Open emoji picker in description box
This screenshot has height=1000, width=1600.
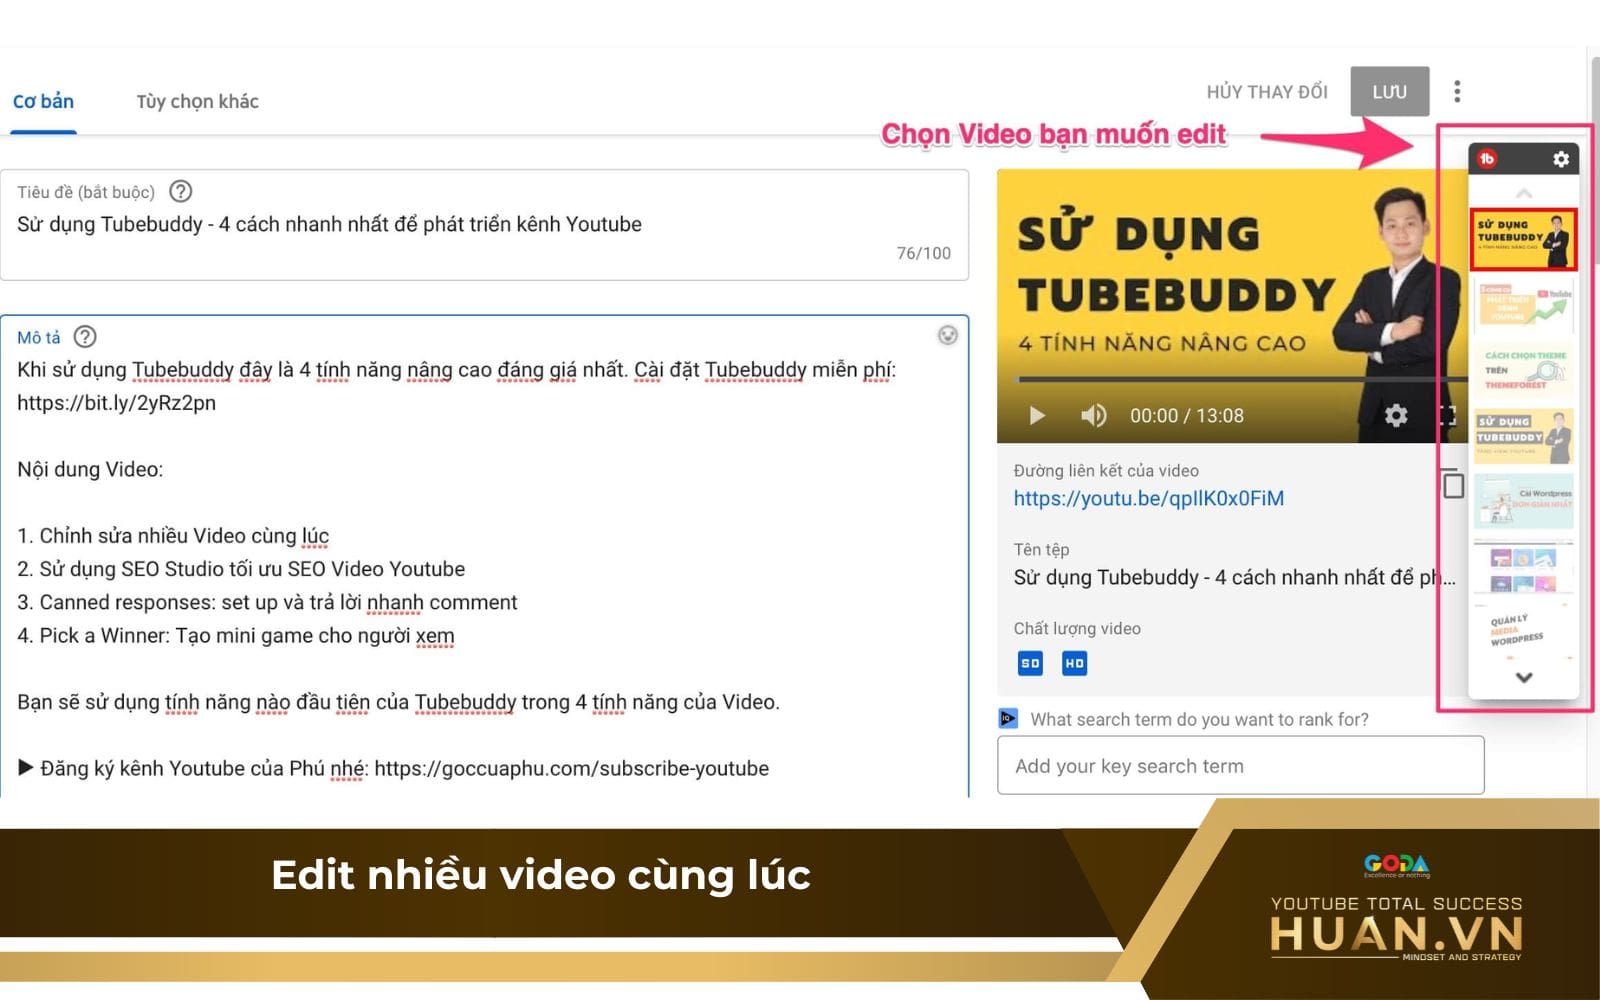pos(947,335)
